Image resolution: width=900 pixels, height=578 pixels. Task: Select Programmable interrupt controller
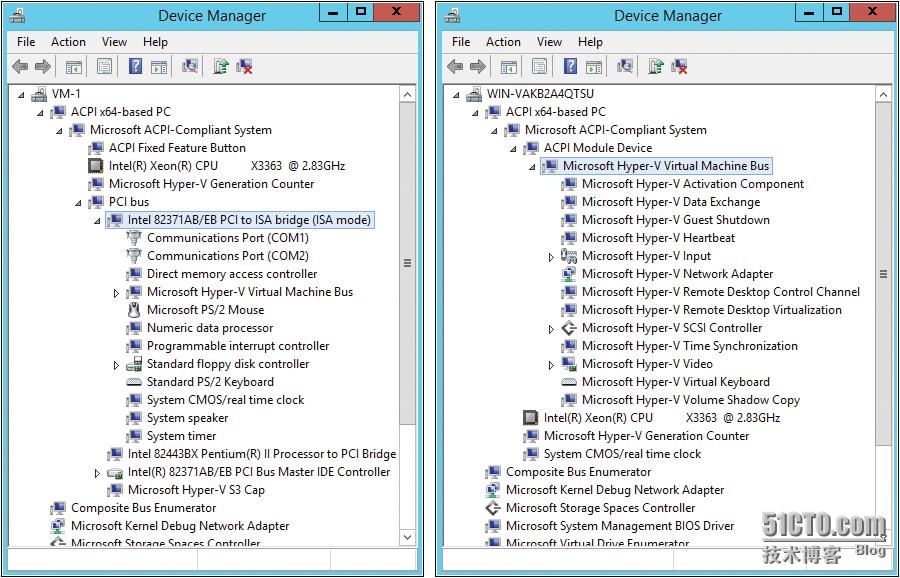click(238, 346)
